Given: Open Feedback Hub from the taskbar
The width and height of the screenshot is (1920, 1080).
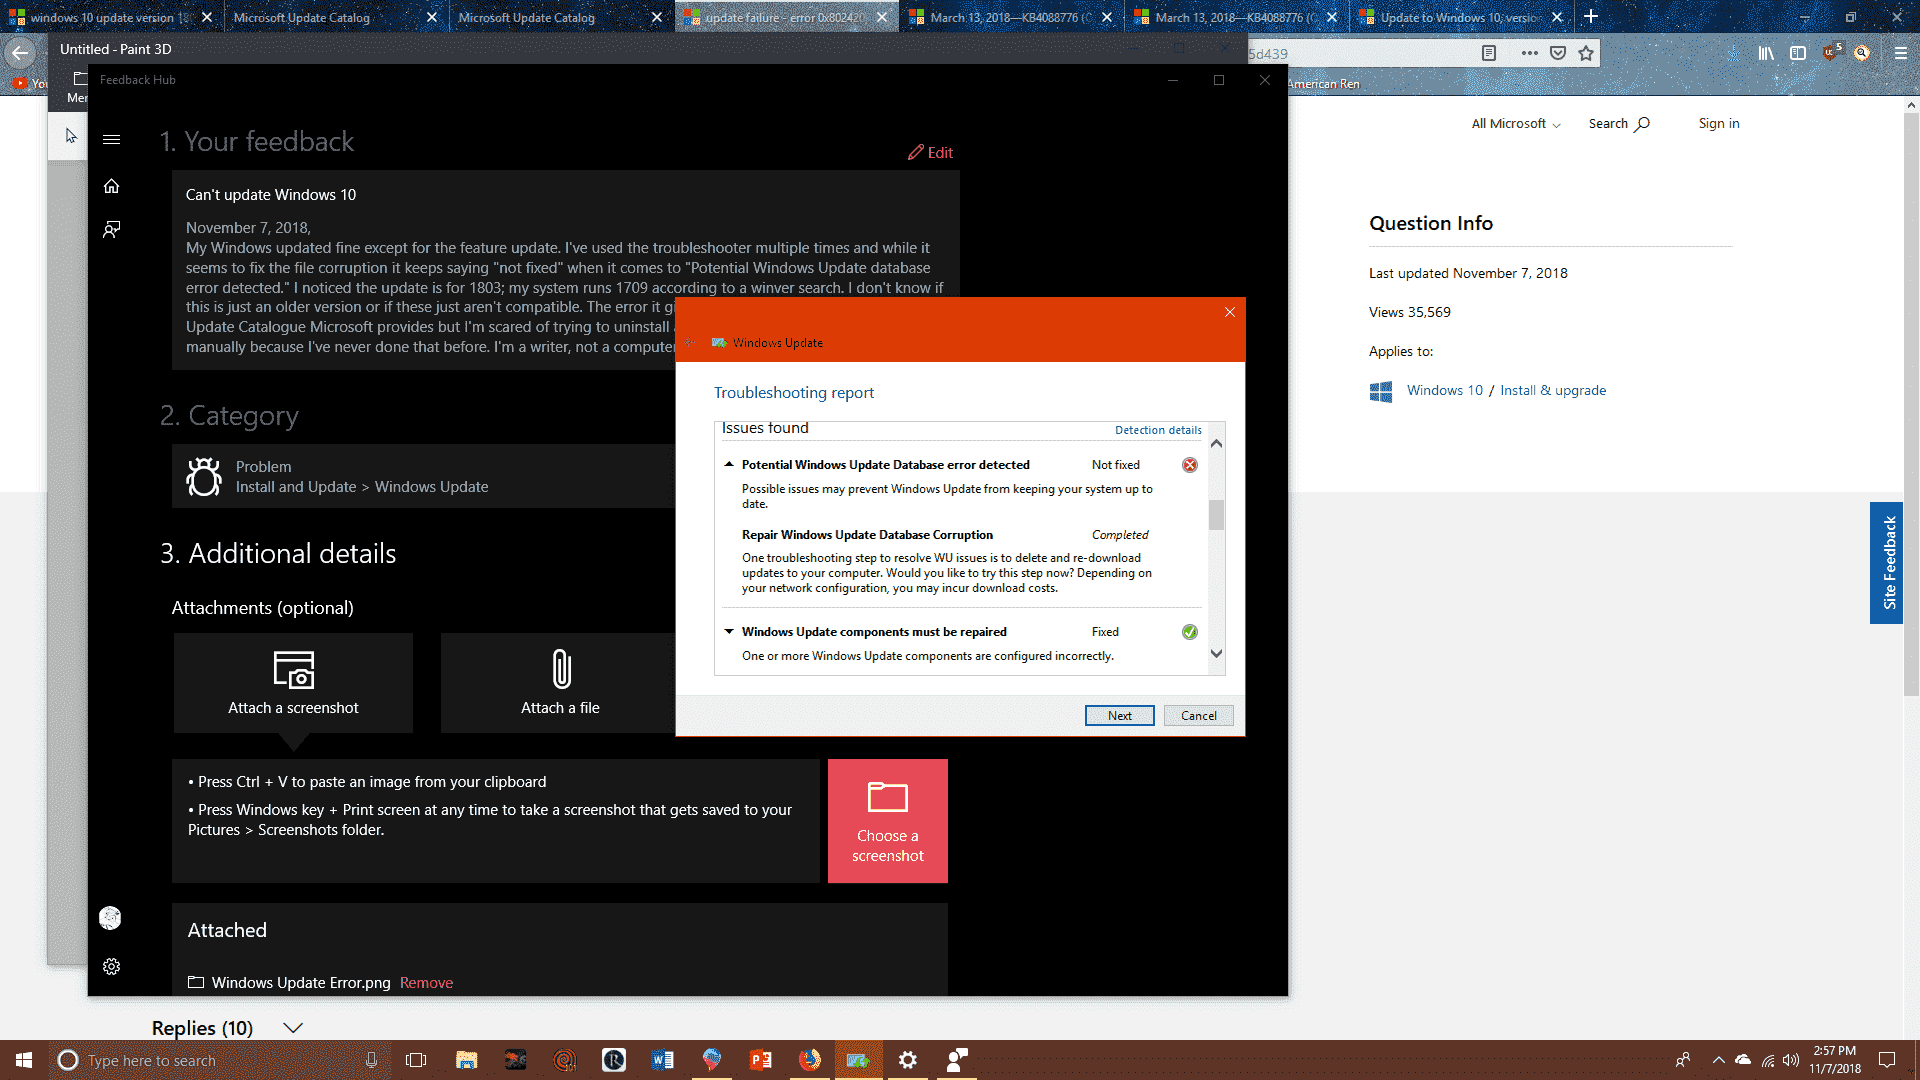Looking at the screenshot, I should pyautogui.click(x=956, y=1060).
